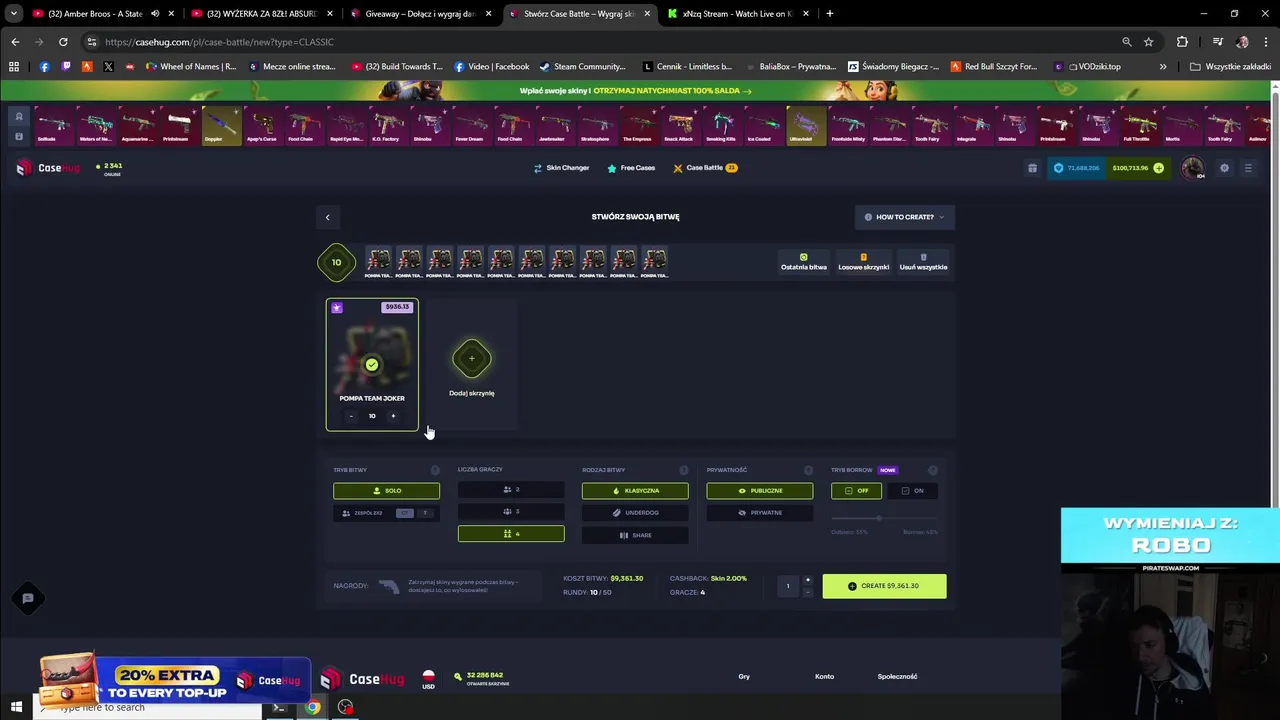
Task: Open the 20% extra top-up banner
Action: [175, 680]
